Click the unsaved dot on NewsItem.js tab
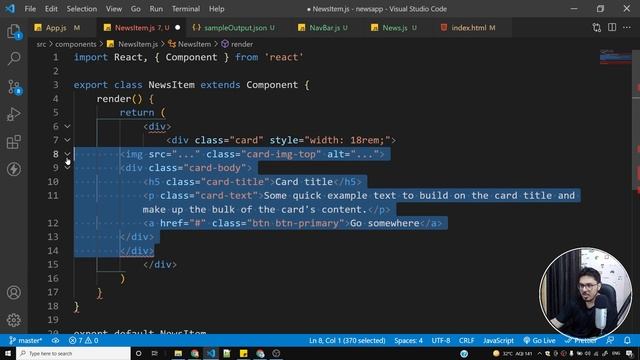The height and width of the screenshot is (360, 640). [178, 28]
